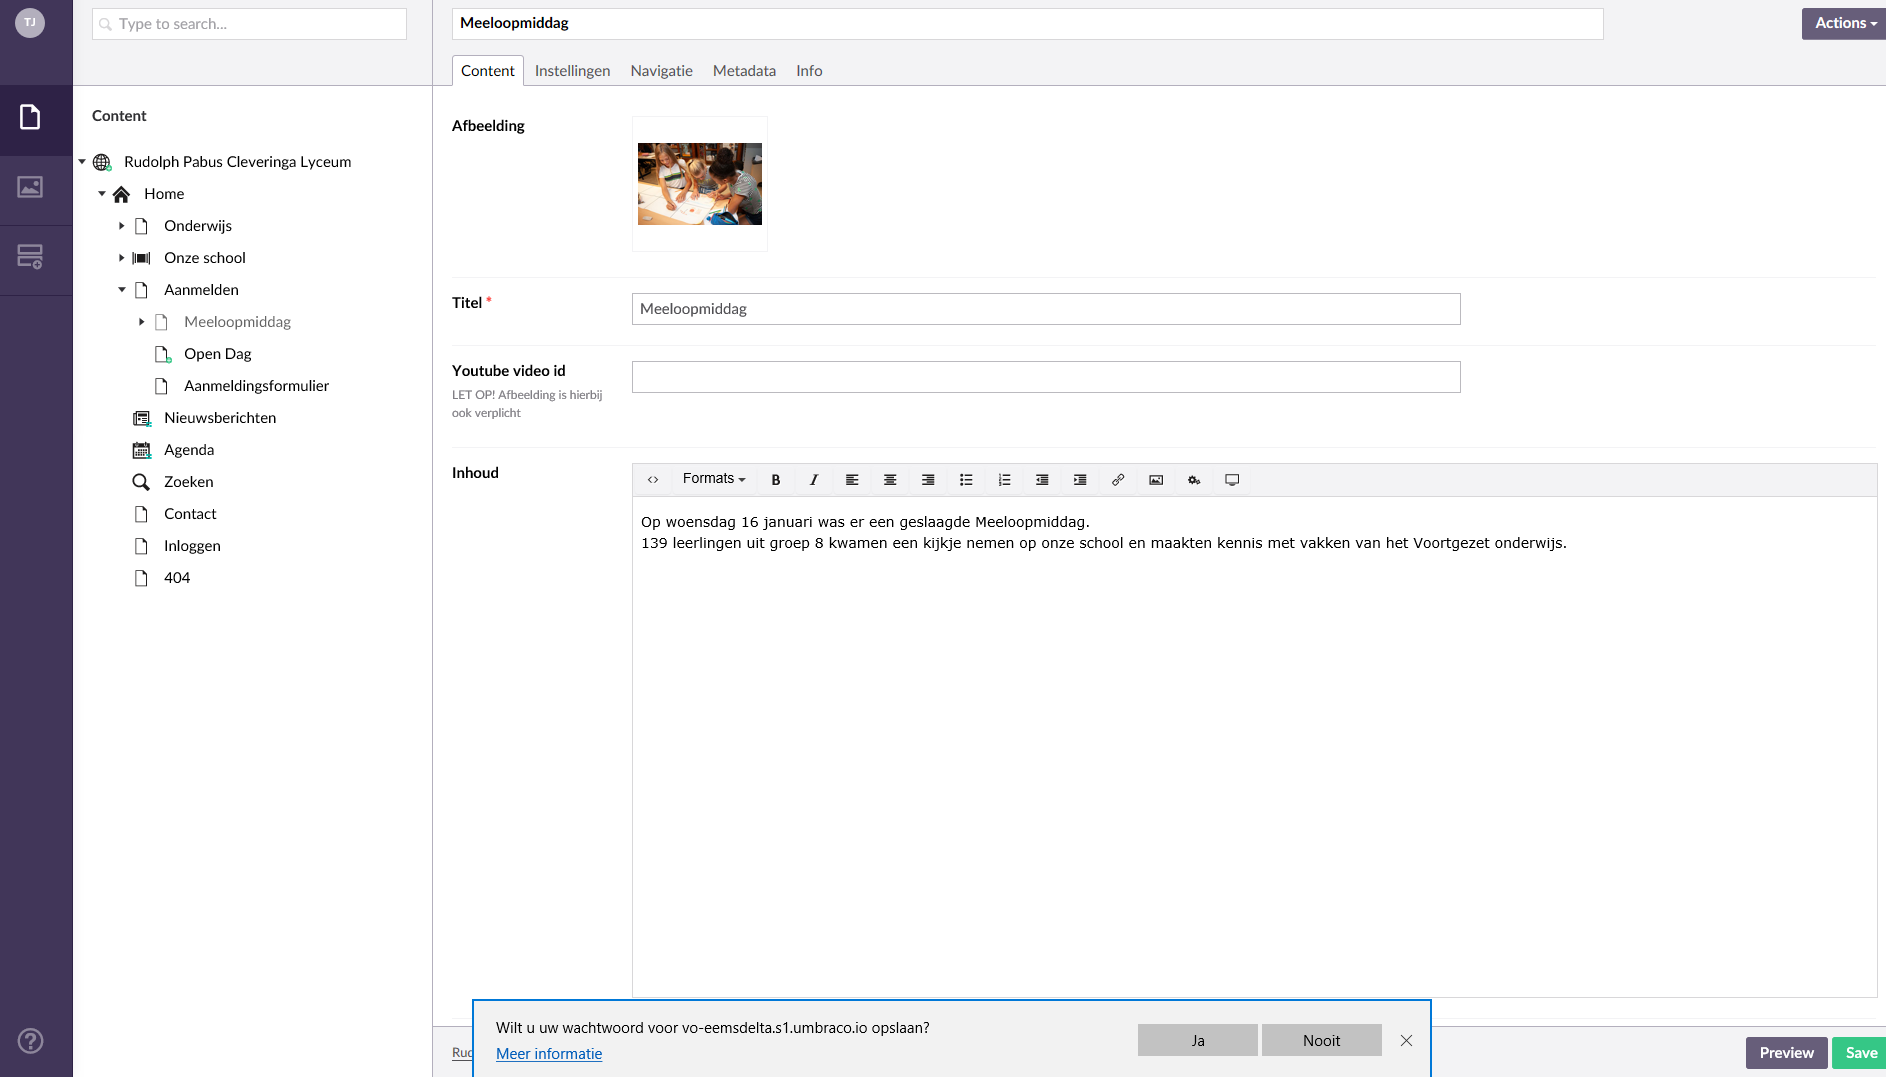The height and width of the screenshot is (1077, 1886).
Task: Open the Actions dropdown menu
Action: pyautogui.click(x=1844, y=23)
